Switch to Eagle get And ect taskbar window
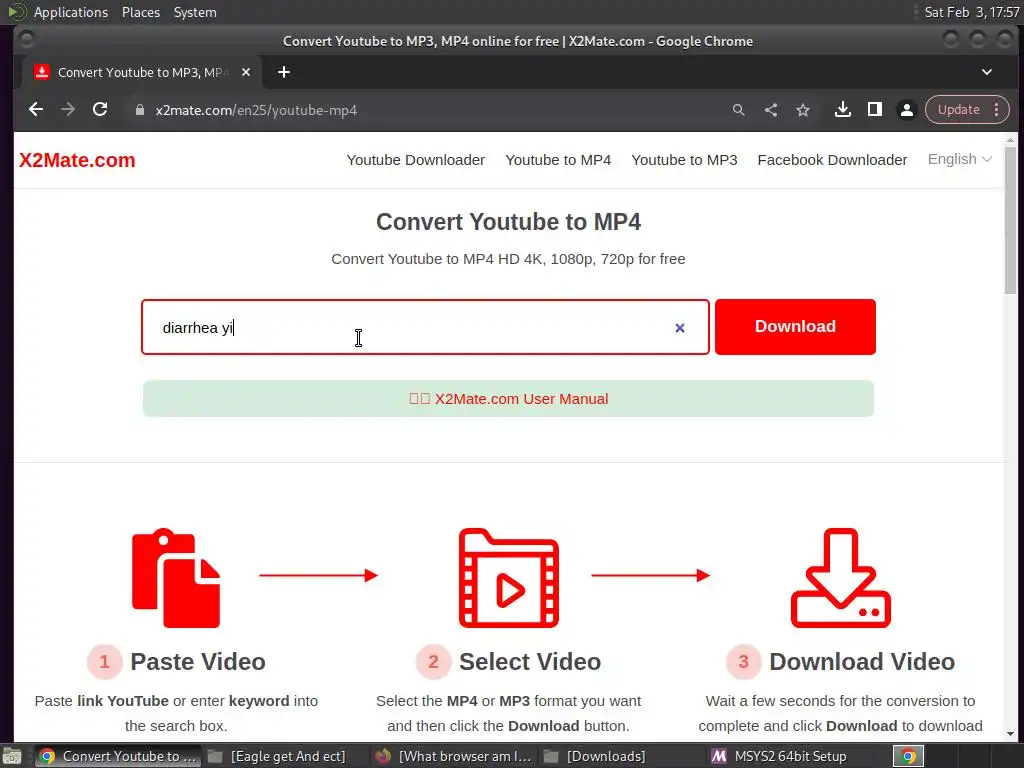Image resolution: width=1024 pixels, height=768 pixels. (278, 756)
